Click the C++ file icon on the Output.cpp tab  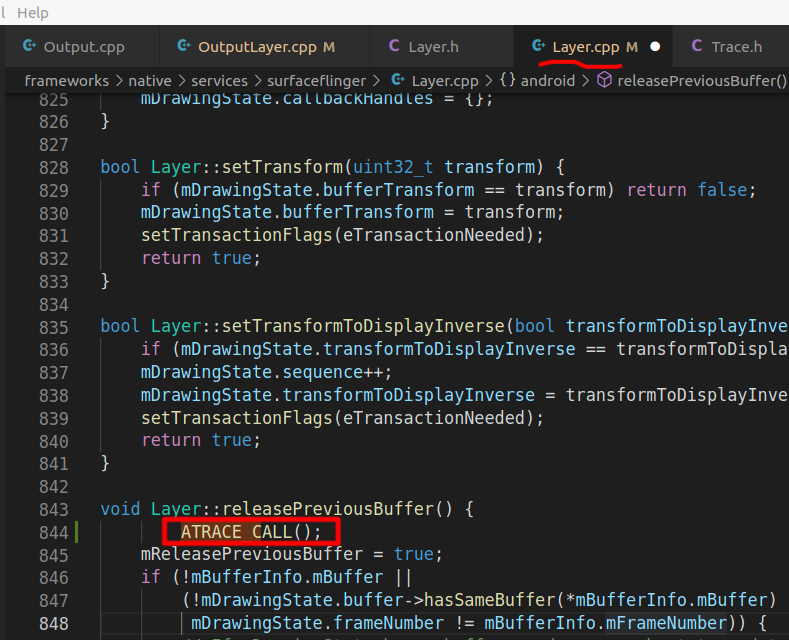(x=30, y=46)
